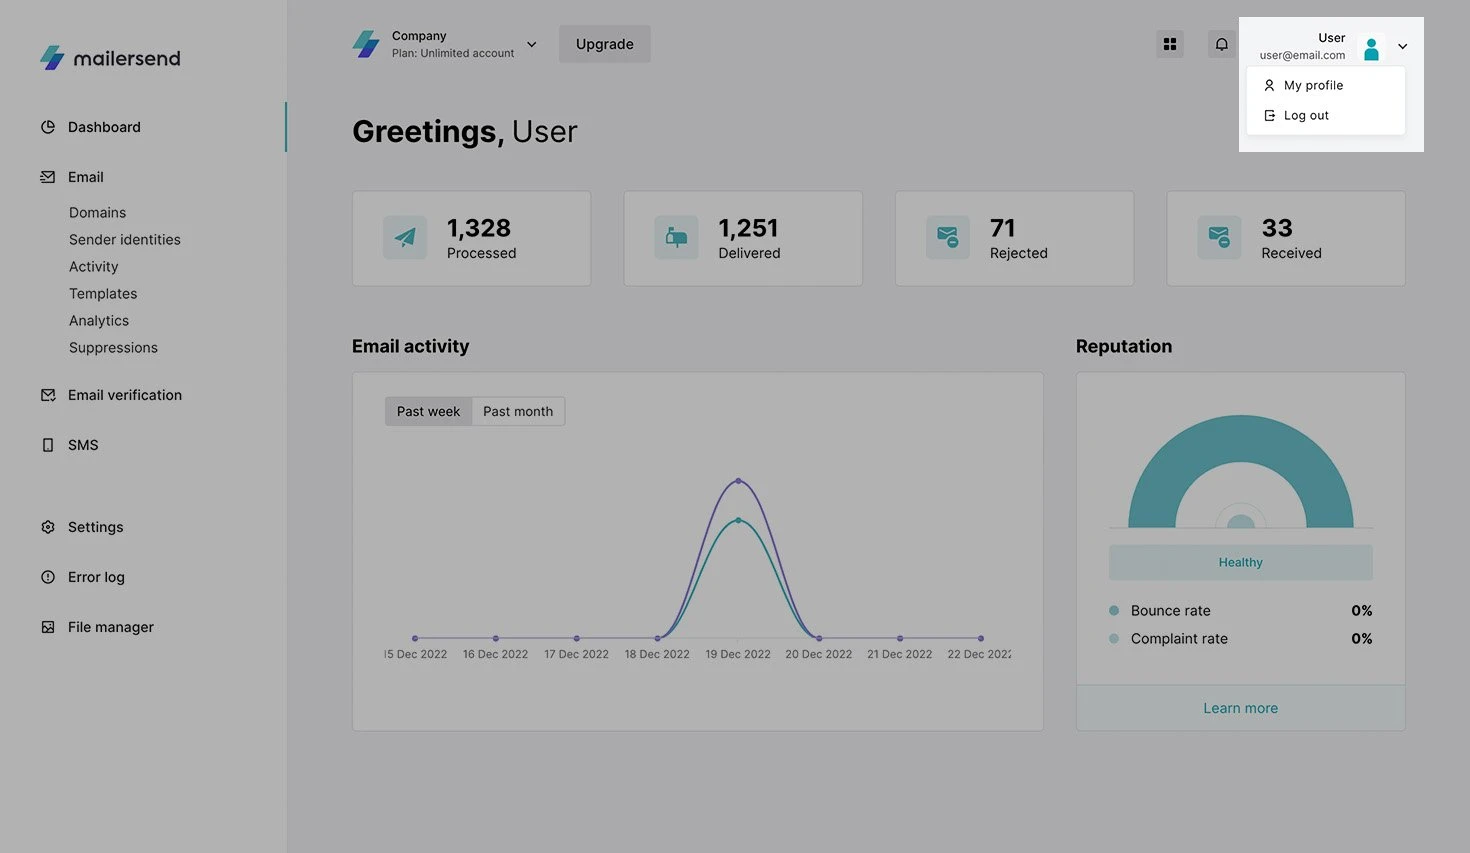
Task: Click the Rejected envelope icon
Action: (x=947, y=238)
